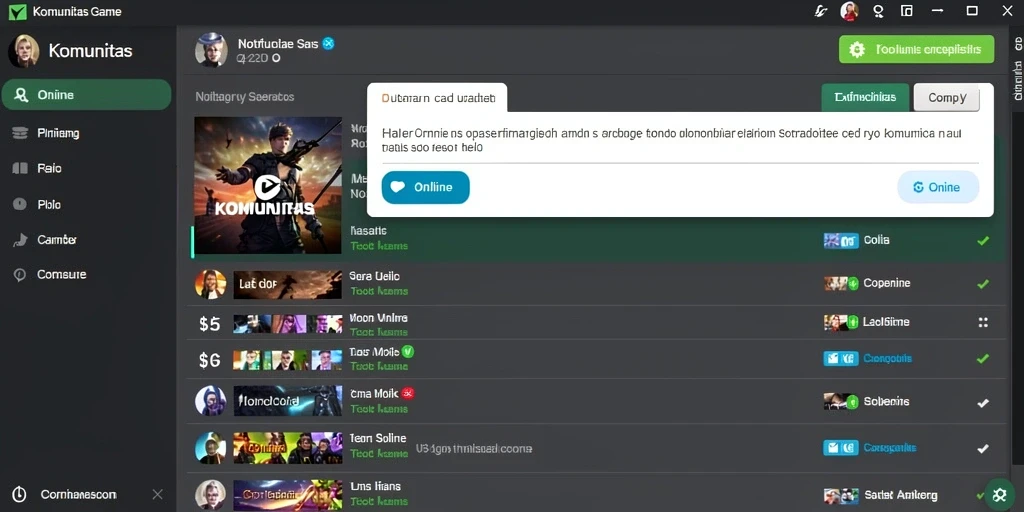This screenshot has height=512, width=1024.
Task: Click the Compy button in dialog
Action: 946,97
